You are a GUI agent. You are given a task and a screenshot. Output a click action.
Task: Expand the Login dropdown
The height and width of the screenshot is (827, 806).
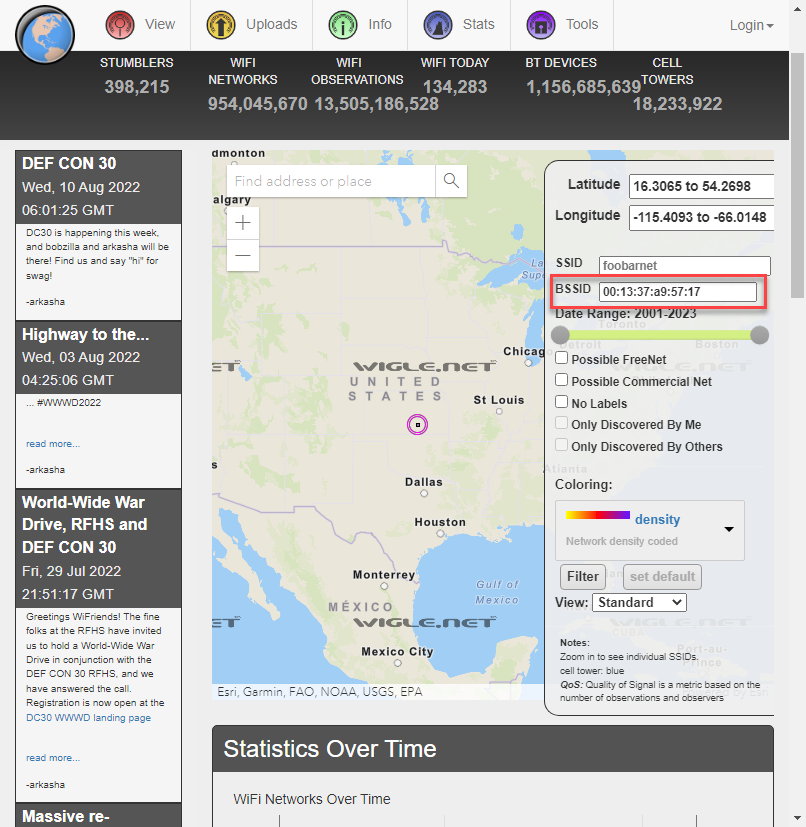coord(751,25)
